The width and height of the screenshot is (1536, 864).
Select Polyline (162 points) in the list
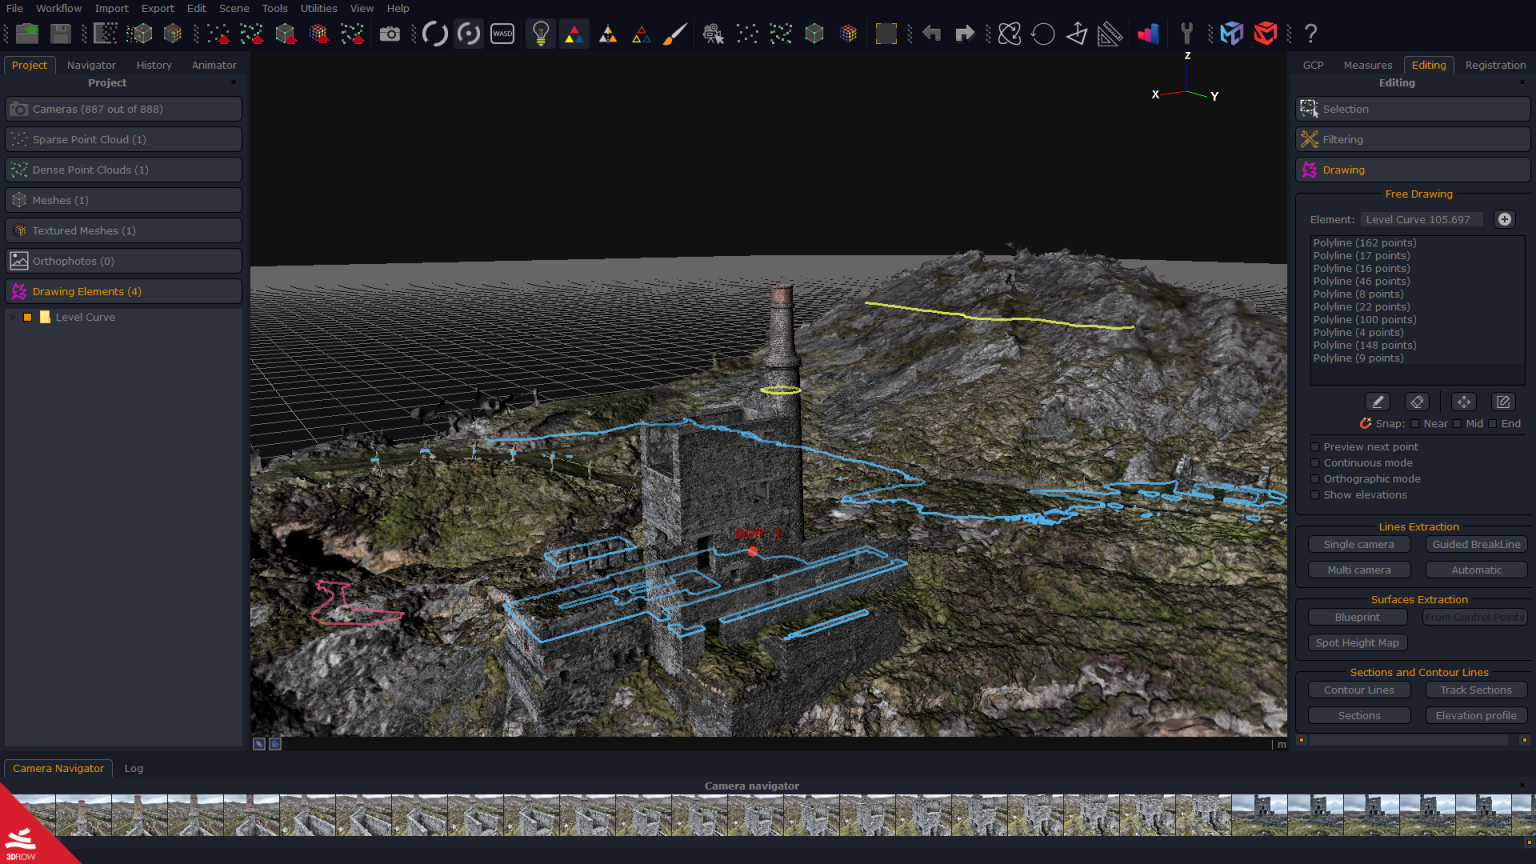click(1364, 242)
